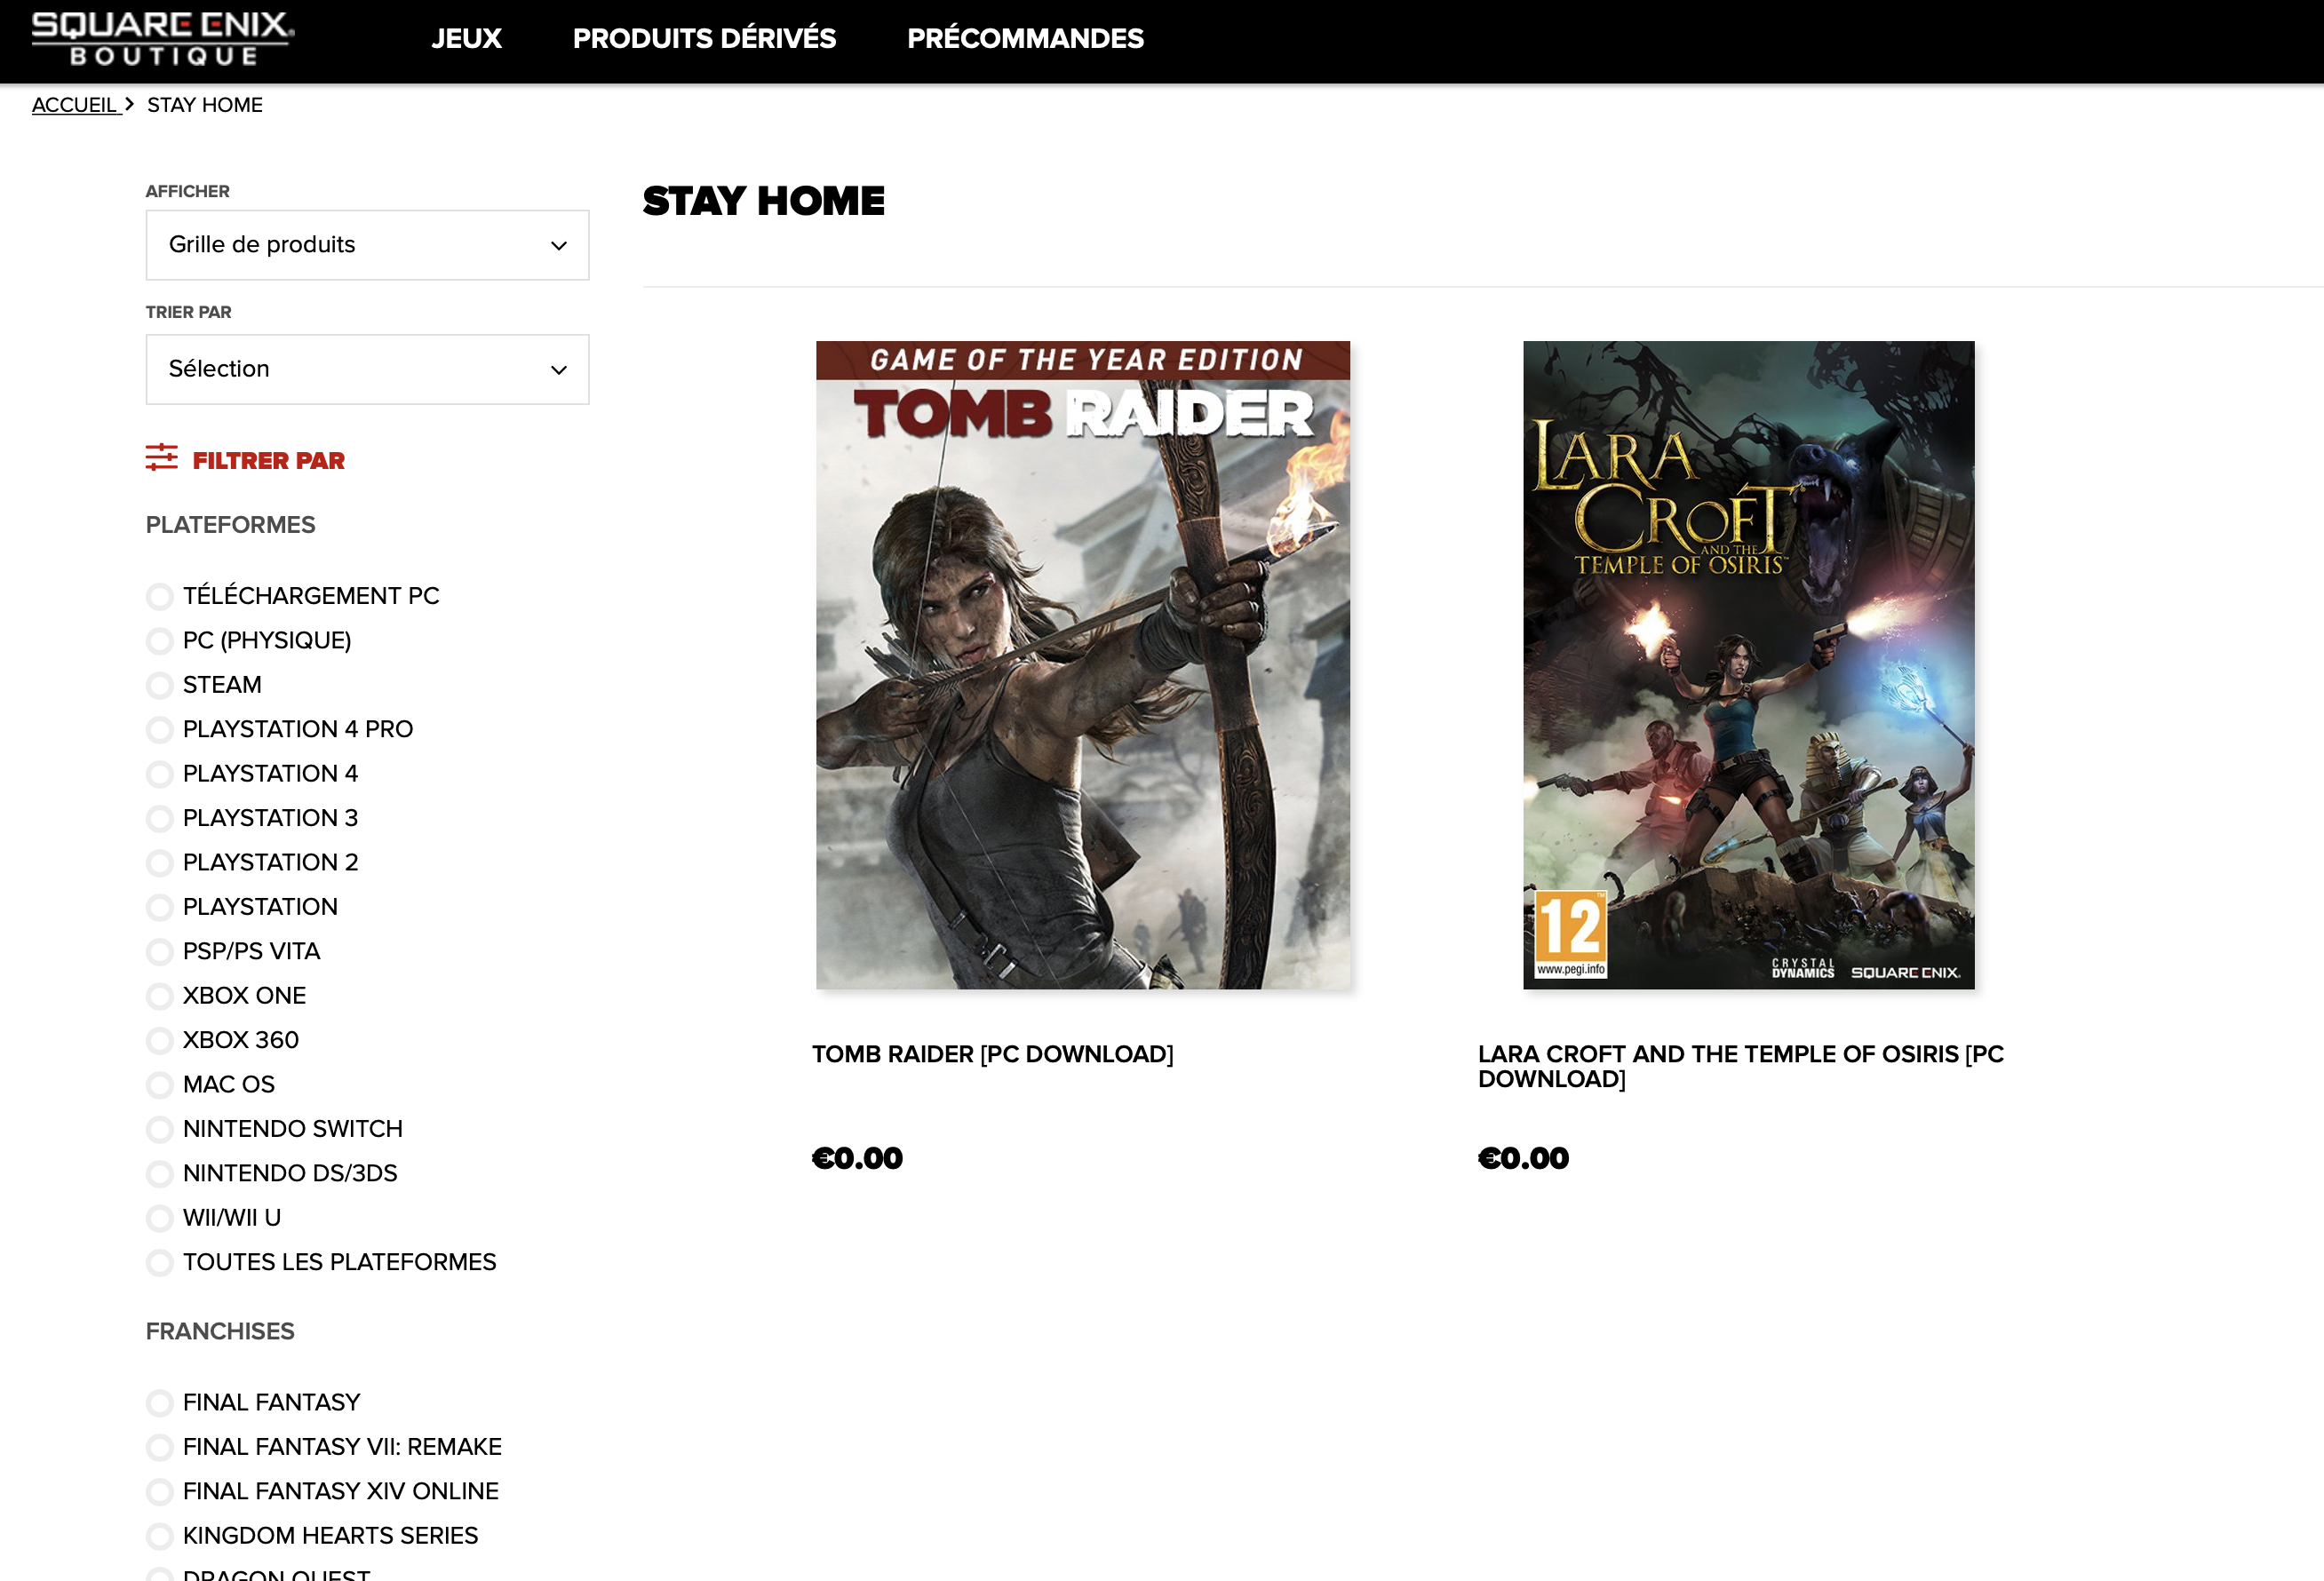Open the Tomb Raider [PC Download] title link

992,1054
